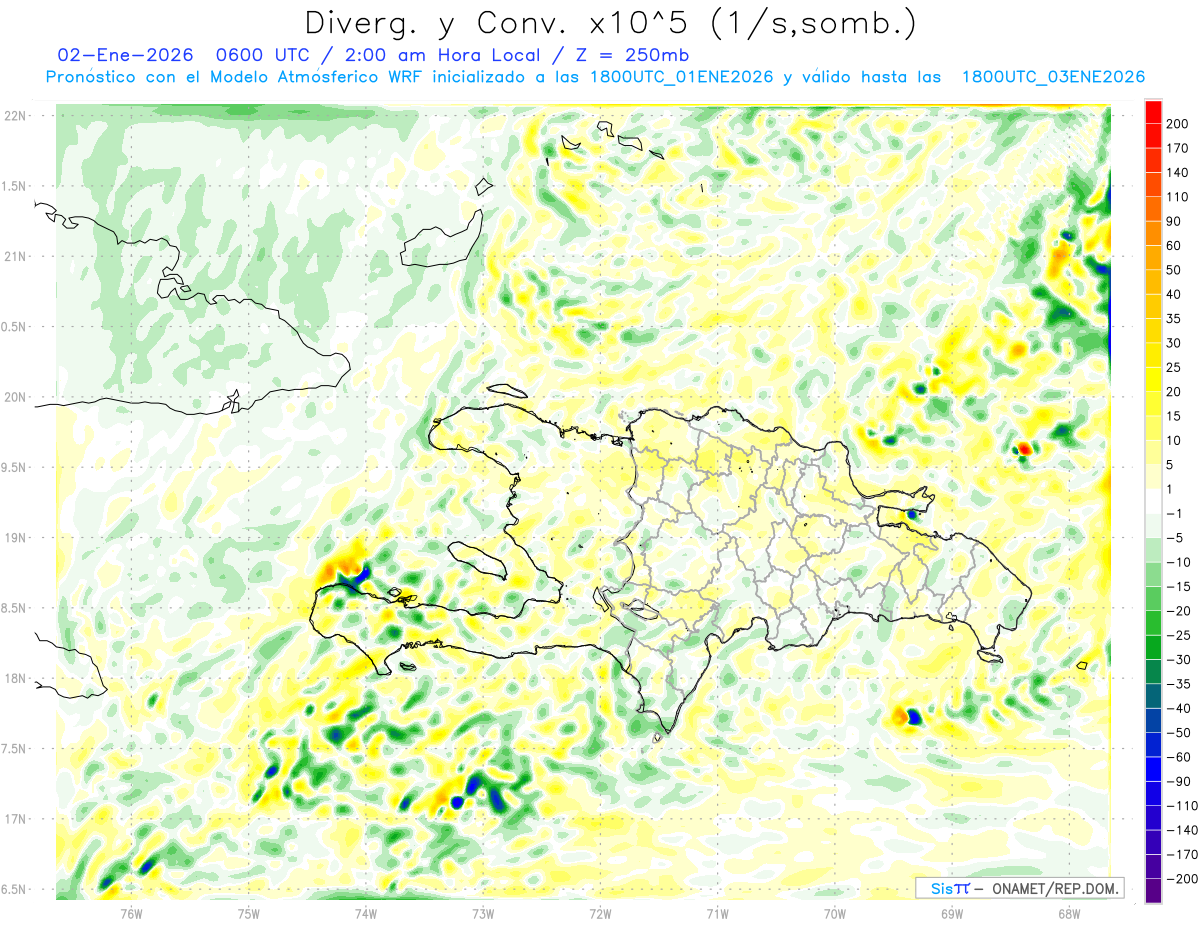
Task: Click the '-200' colorbar value
Action: point(1182,879)
